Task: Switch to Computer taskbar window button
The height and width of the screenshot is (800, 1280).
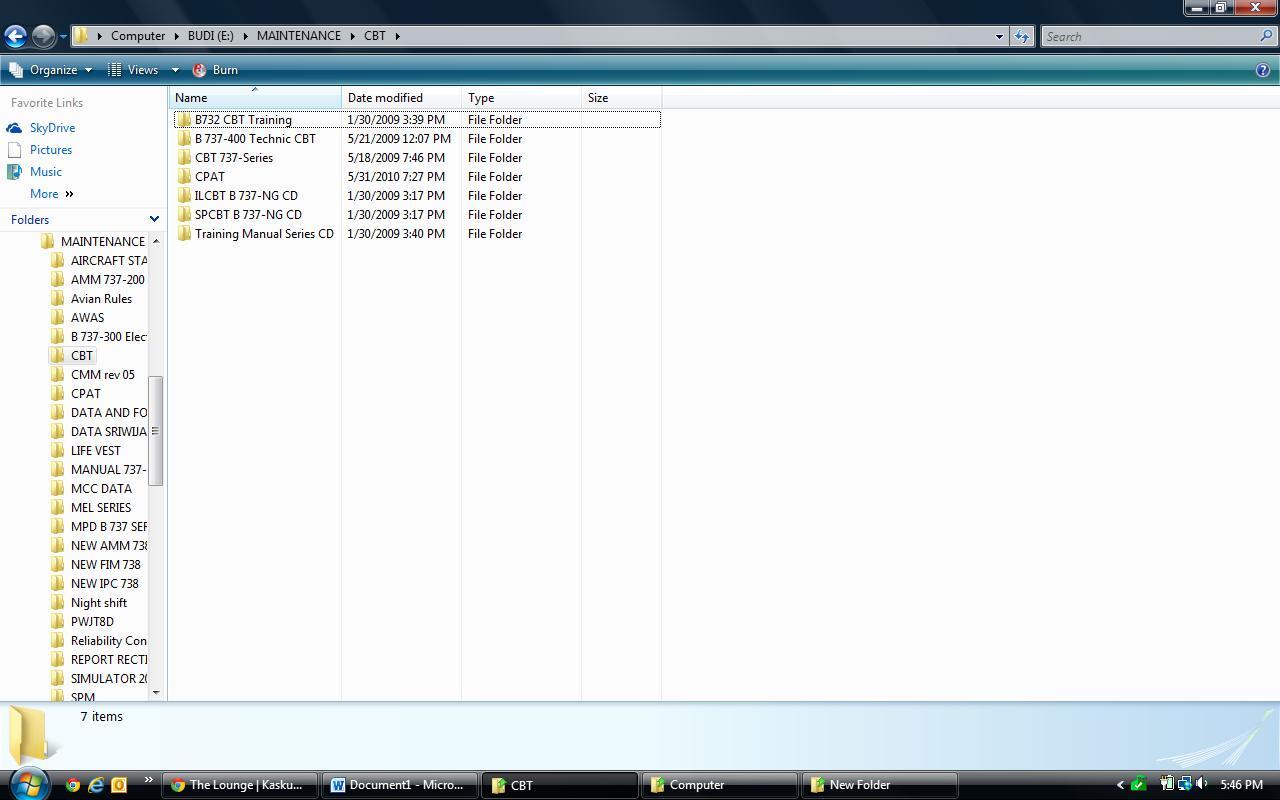Action: 720,785
